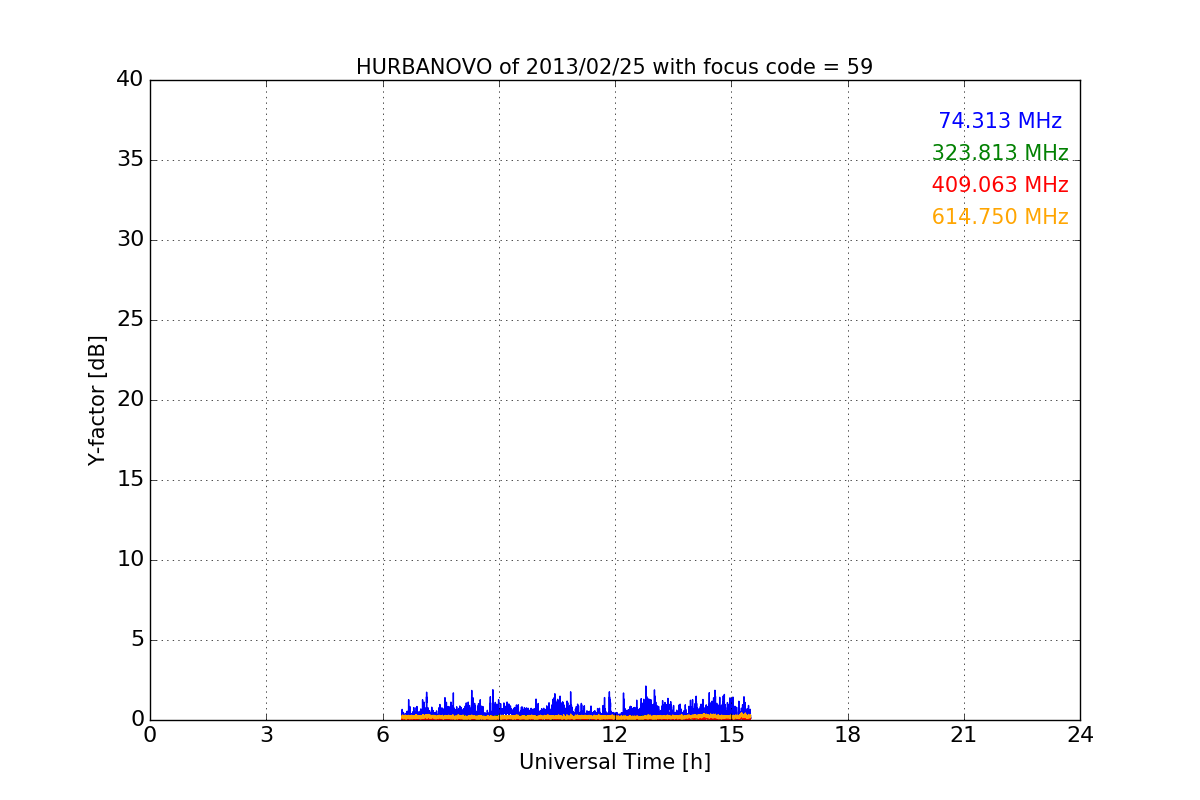The image size is (1200, 800).
Task: Click the y-axis tick label 10
Action: [x=130, y=560]
